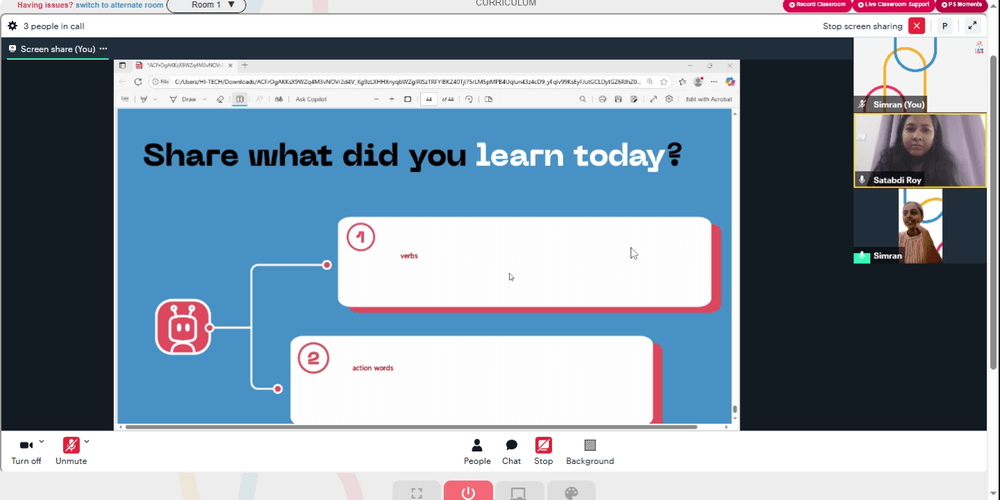Open the Room 1 dropdown
This screenshot has height=500, width=1000.
[206, 5]
